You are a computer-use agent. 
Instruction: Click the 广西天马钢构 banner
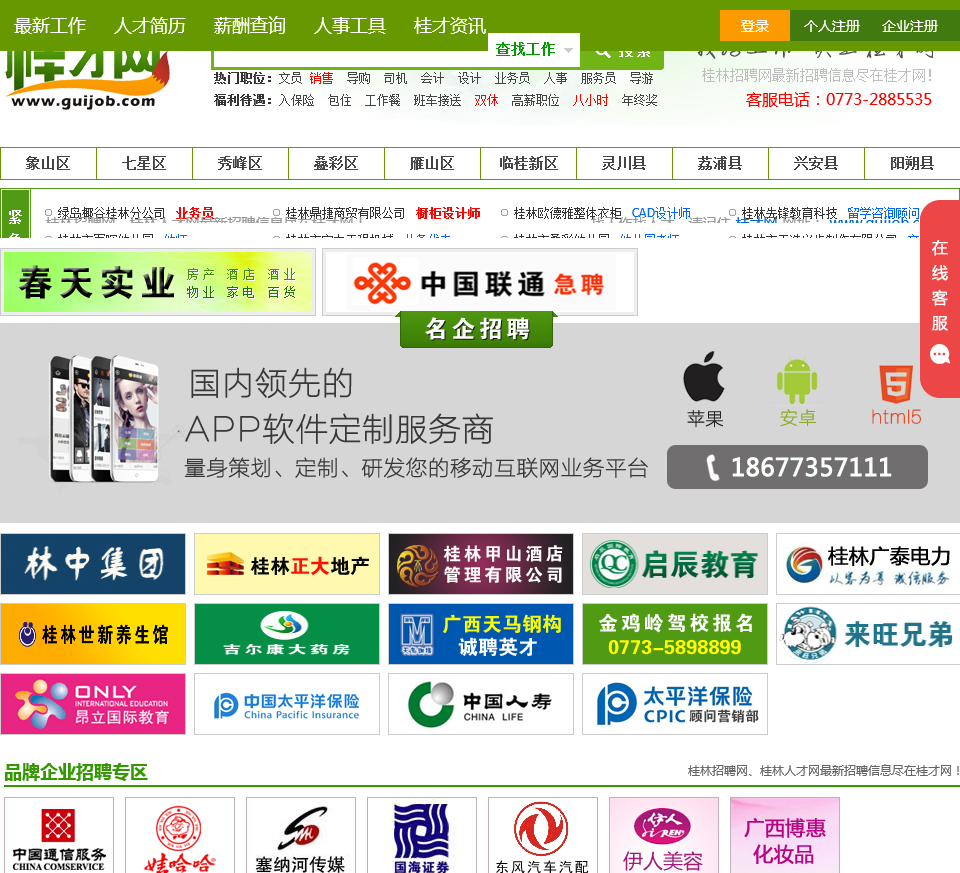tap(481, 634)
